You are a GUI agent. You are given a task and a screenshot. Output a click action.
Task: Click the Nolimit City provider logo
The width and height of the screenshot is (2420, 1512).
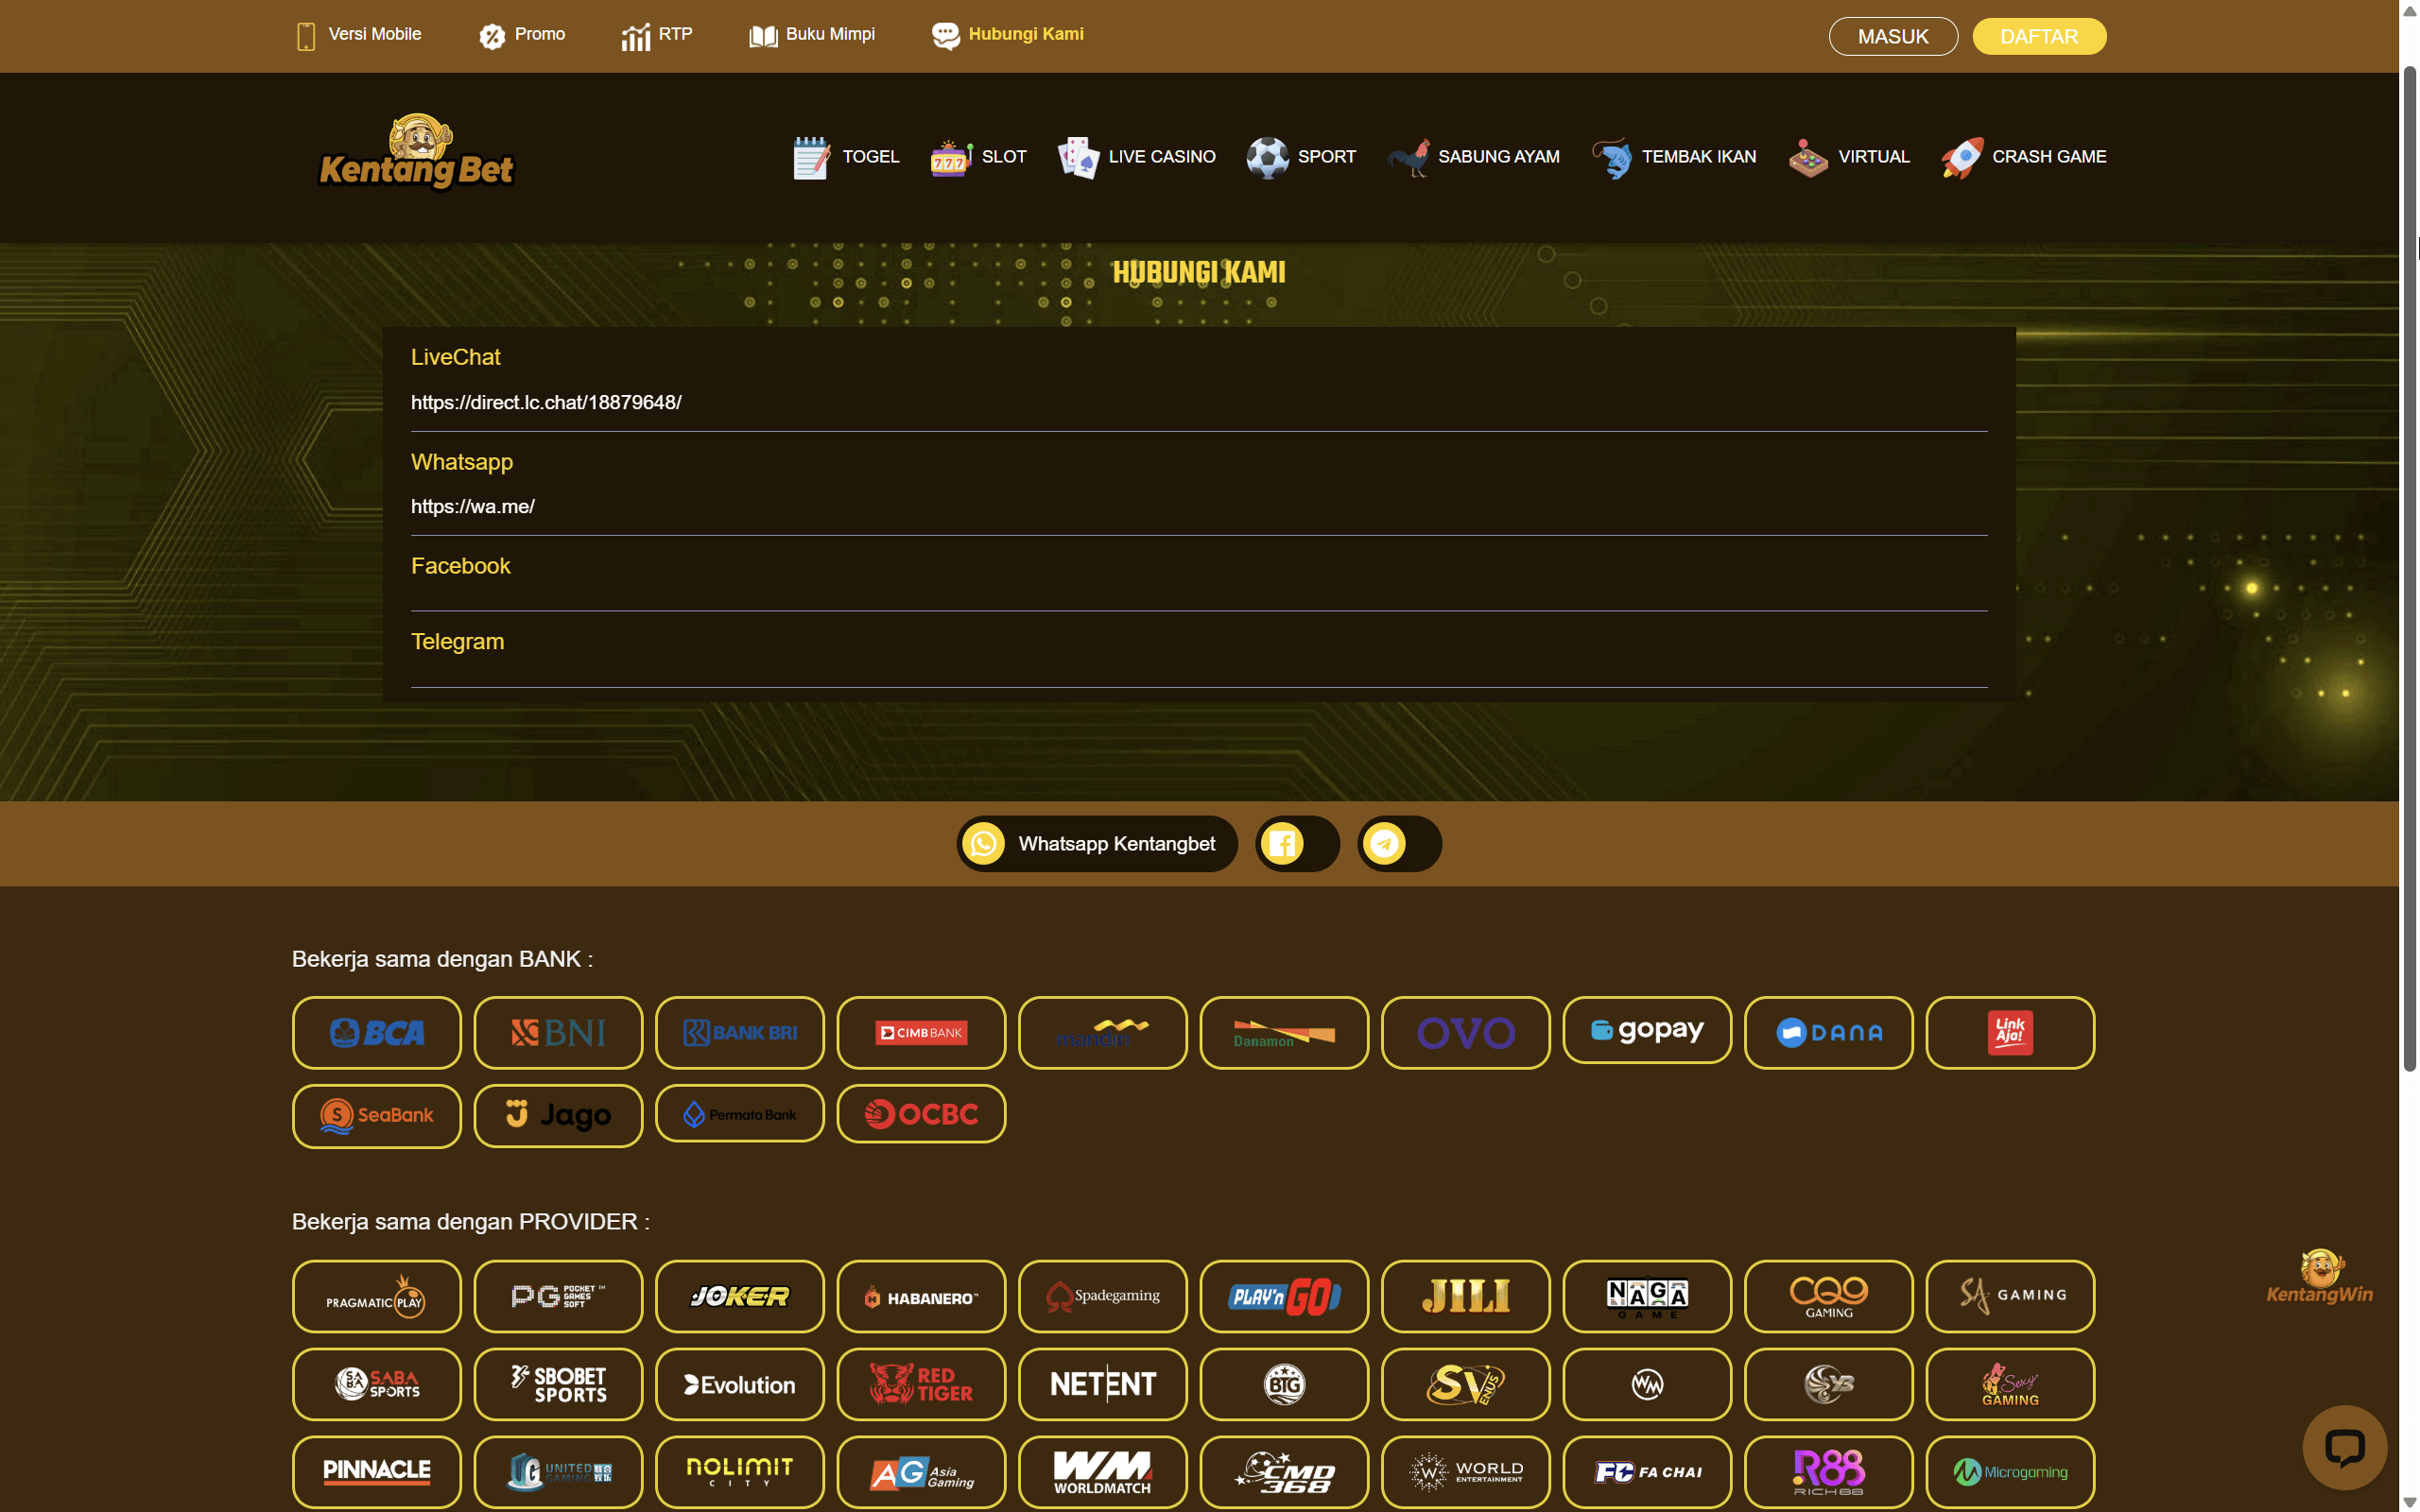coord(740,1472)
